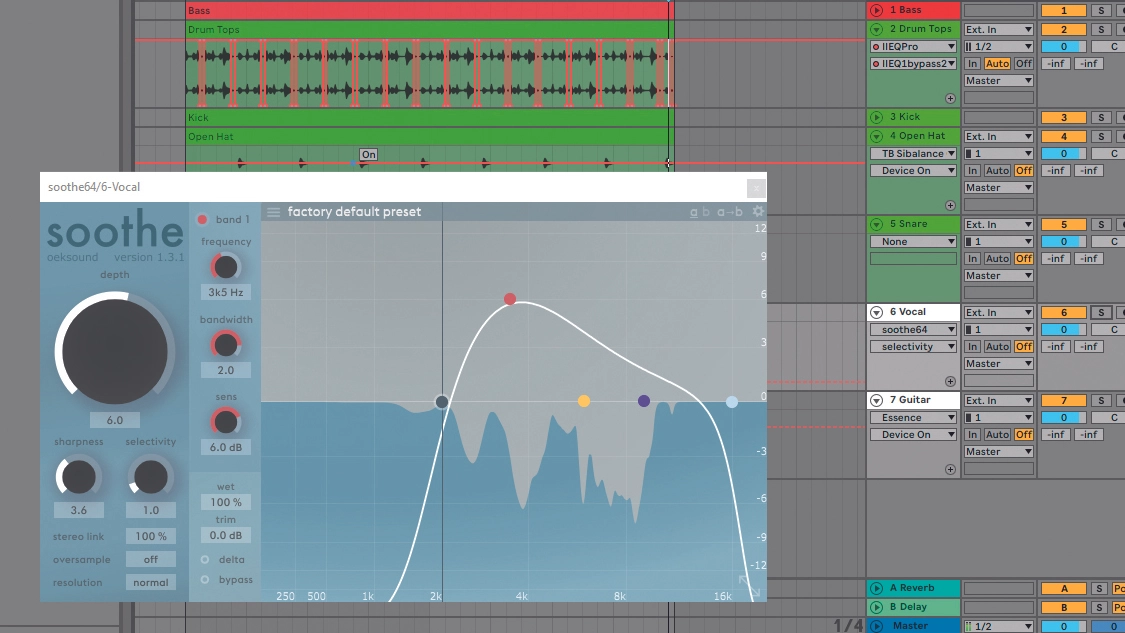Click the stereo link 100 % field

coord(151,536)
